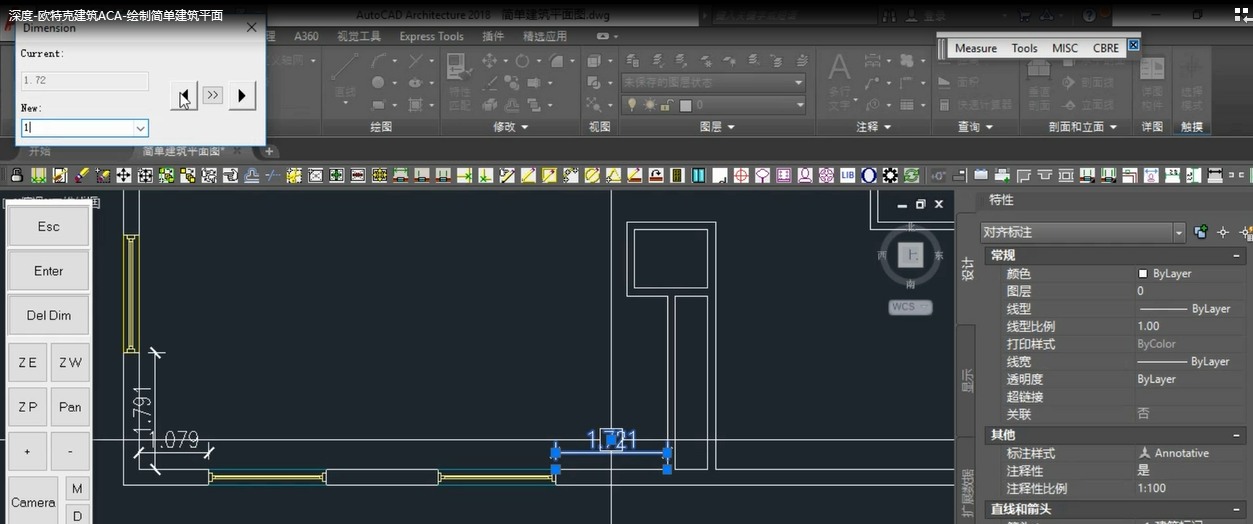Viewport: 1253px width, 524px height.
Task: Open the Measure menu in floating toolbar
Action: 976,48
